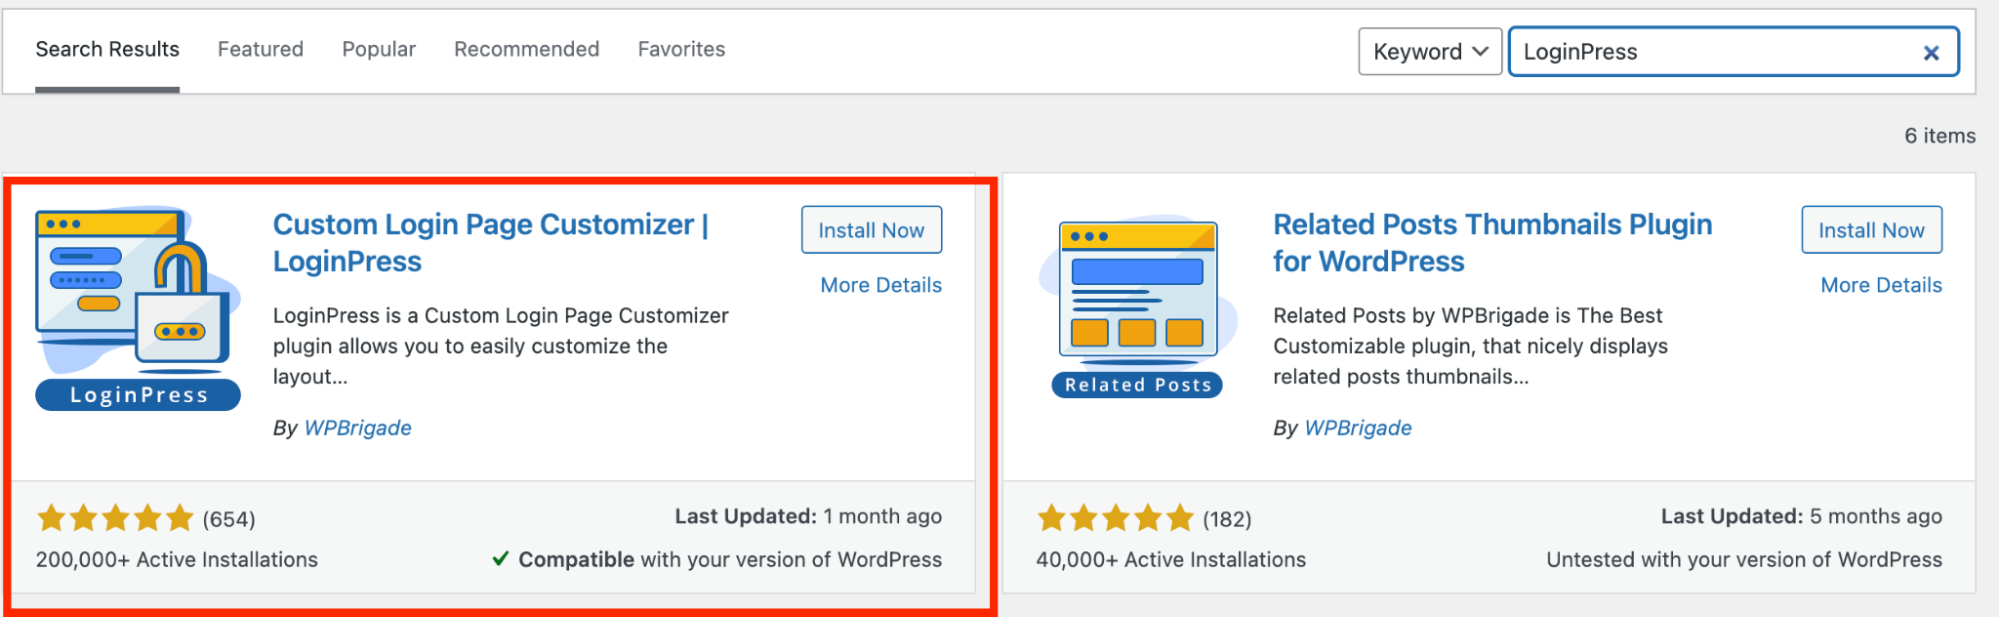This screenshot has height=617, width=1999.
Task: Click '40,000+ Active Installations' text
Action: 1171,560
